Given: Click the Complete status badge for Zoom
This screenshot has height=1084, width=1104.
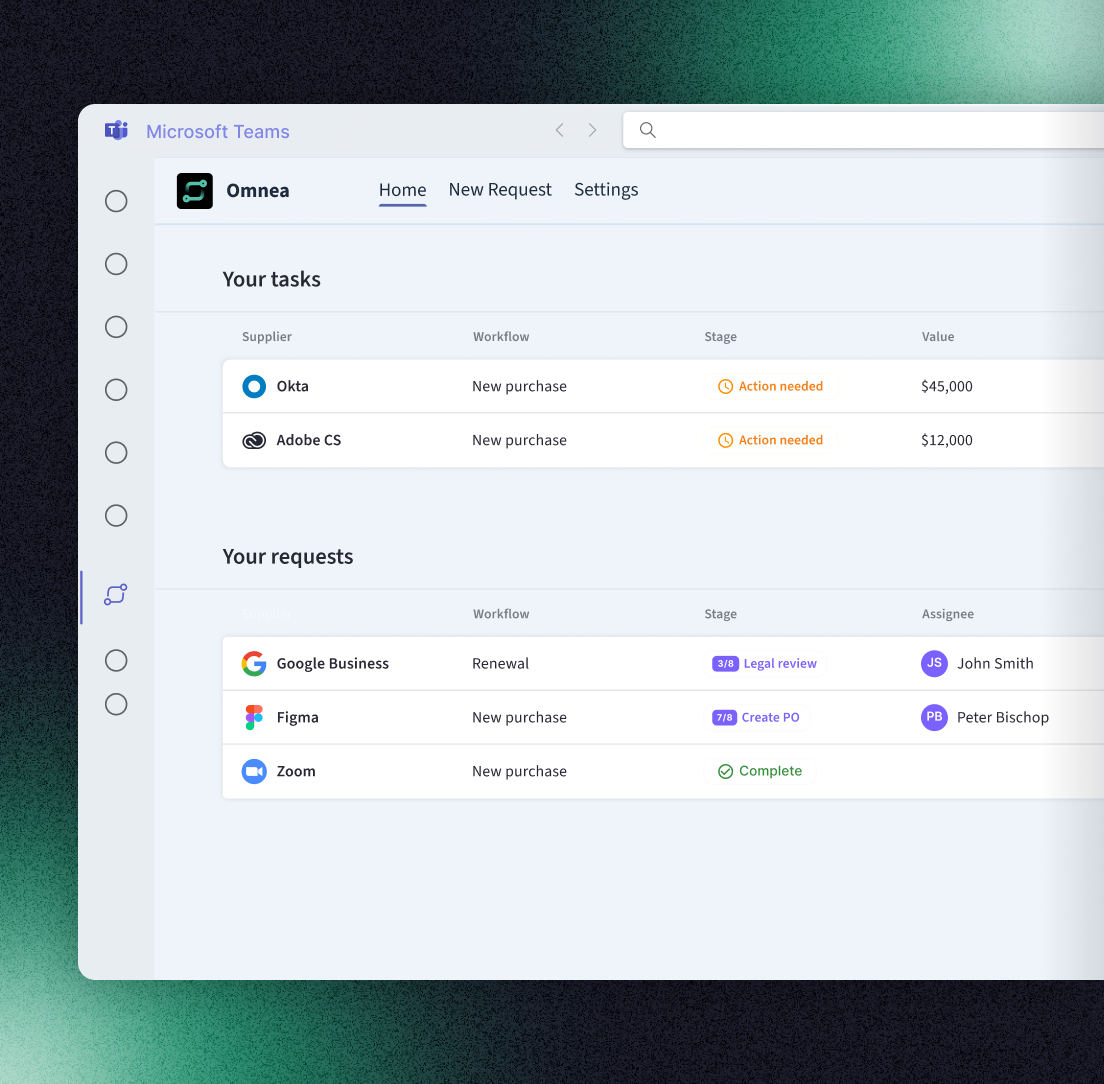Looking at the screenshot, I should point(760,771).
